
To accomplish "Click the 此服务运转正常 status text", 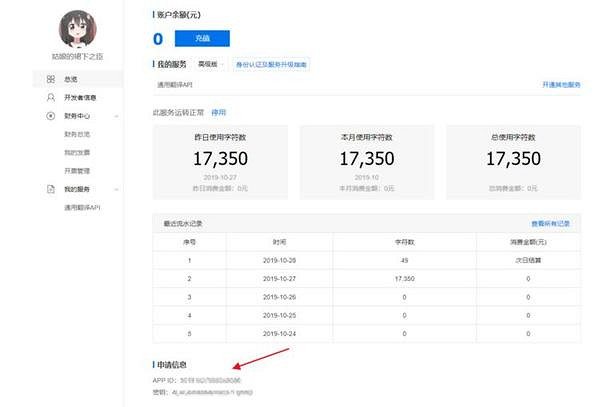I will point(178,113).
